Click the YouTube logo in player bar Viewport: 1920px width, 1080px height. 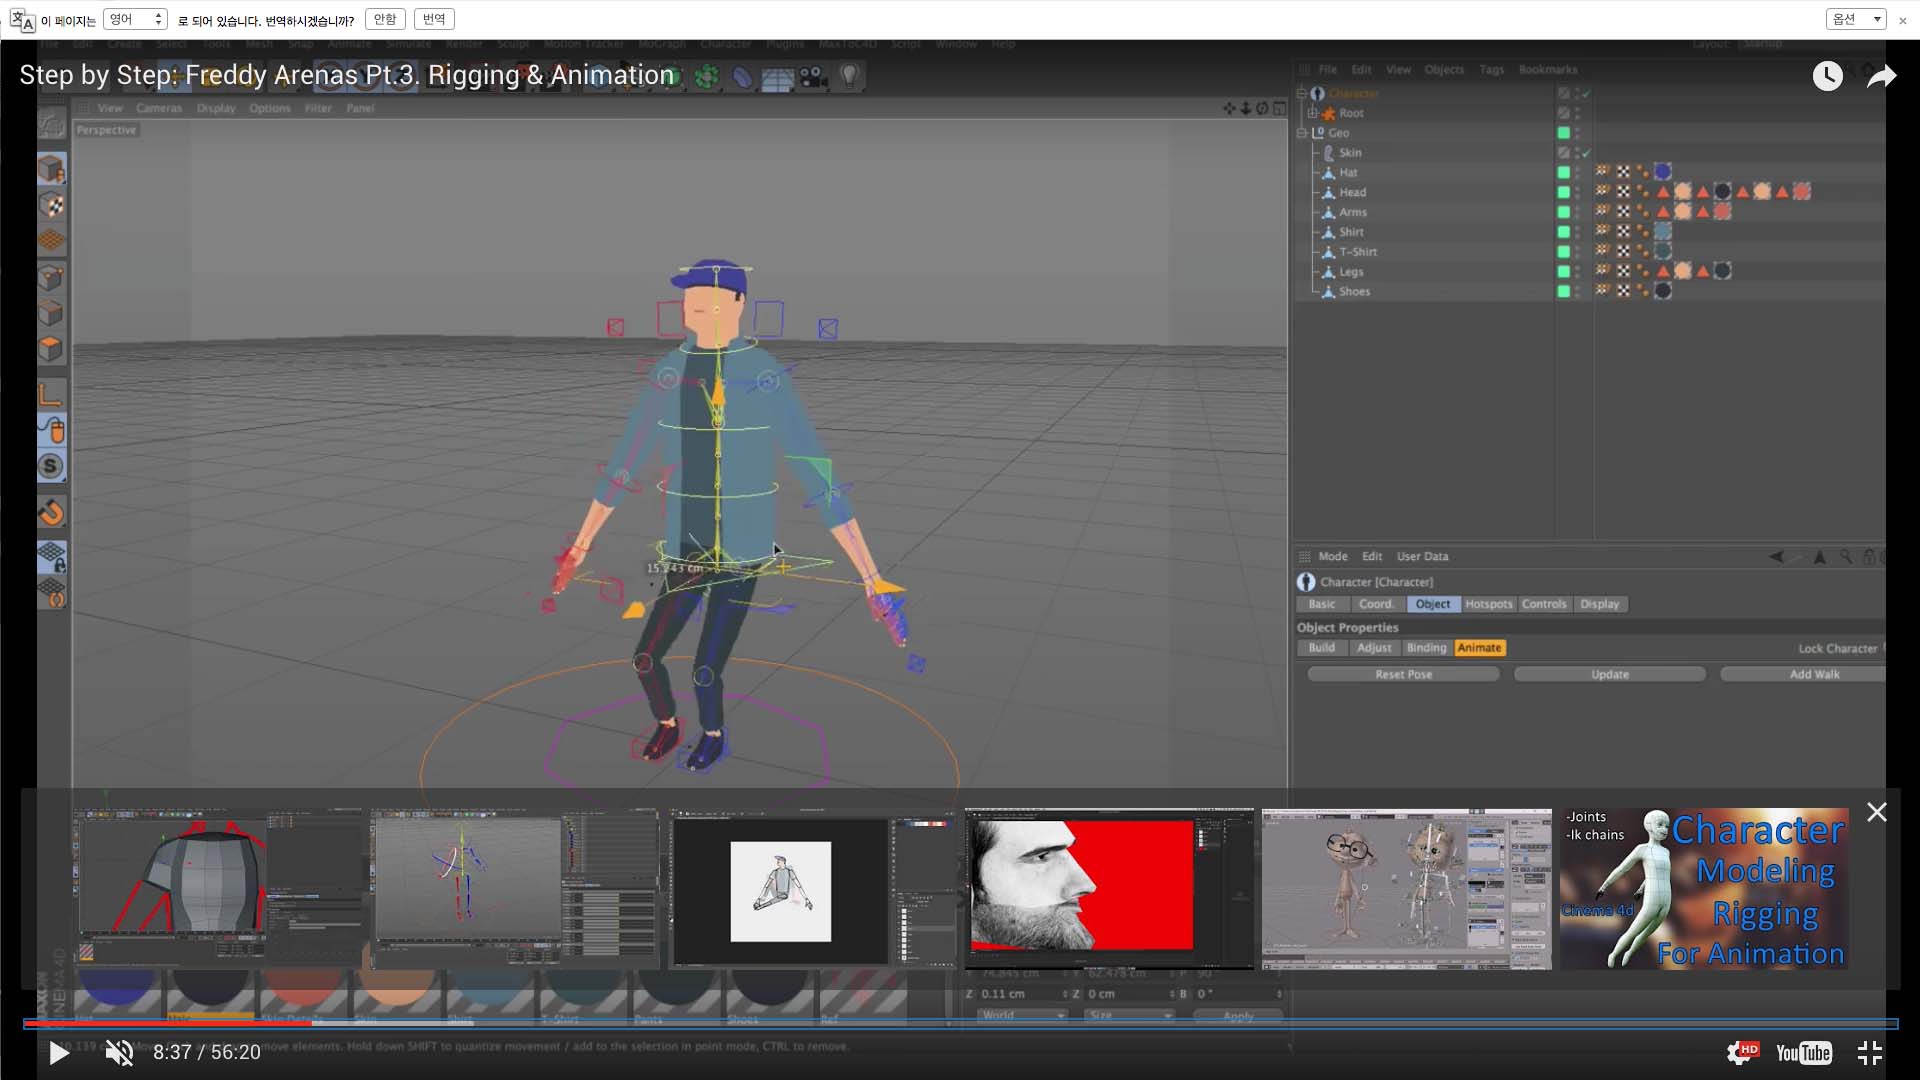coord(1803,1052)
